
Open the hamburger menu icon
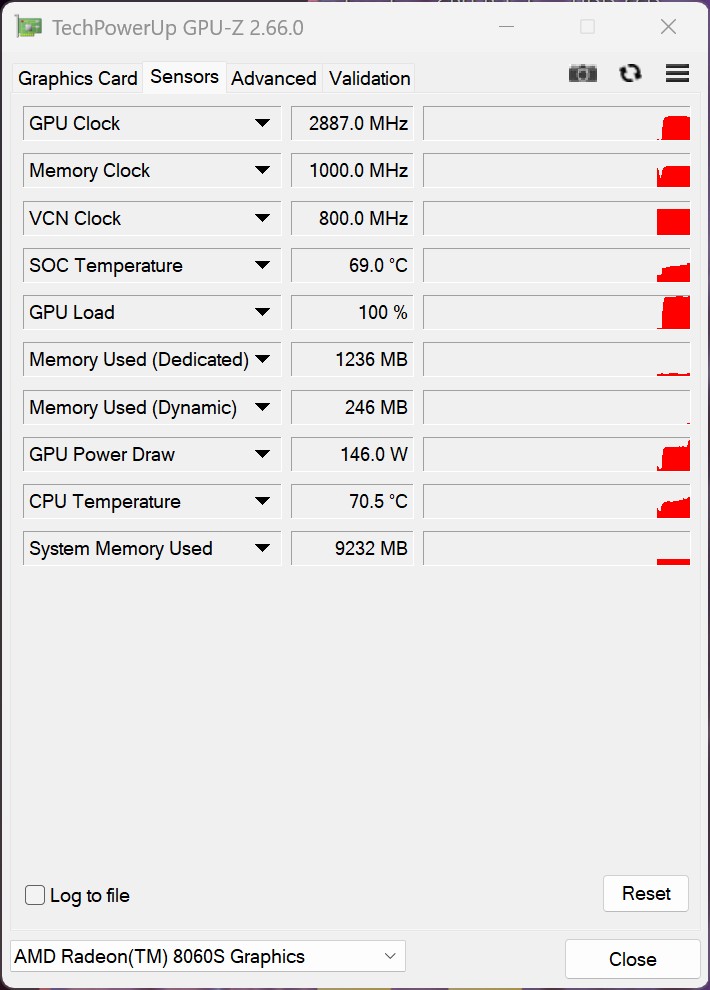coord(677,73)
